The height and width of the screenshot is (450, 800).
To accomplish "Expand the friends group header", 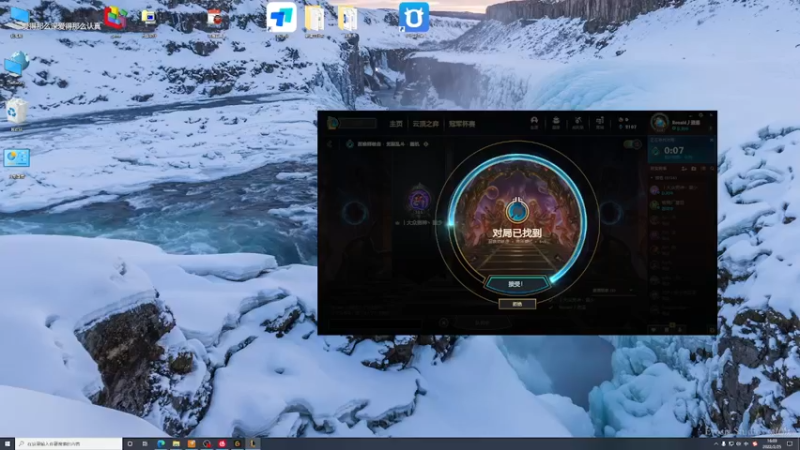I will coord(664,178).
